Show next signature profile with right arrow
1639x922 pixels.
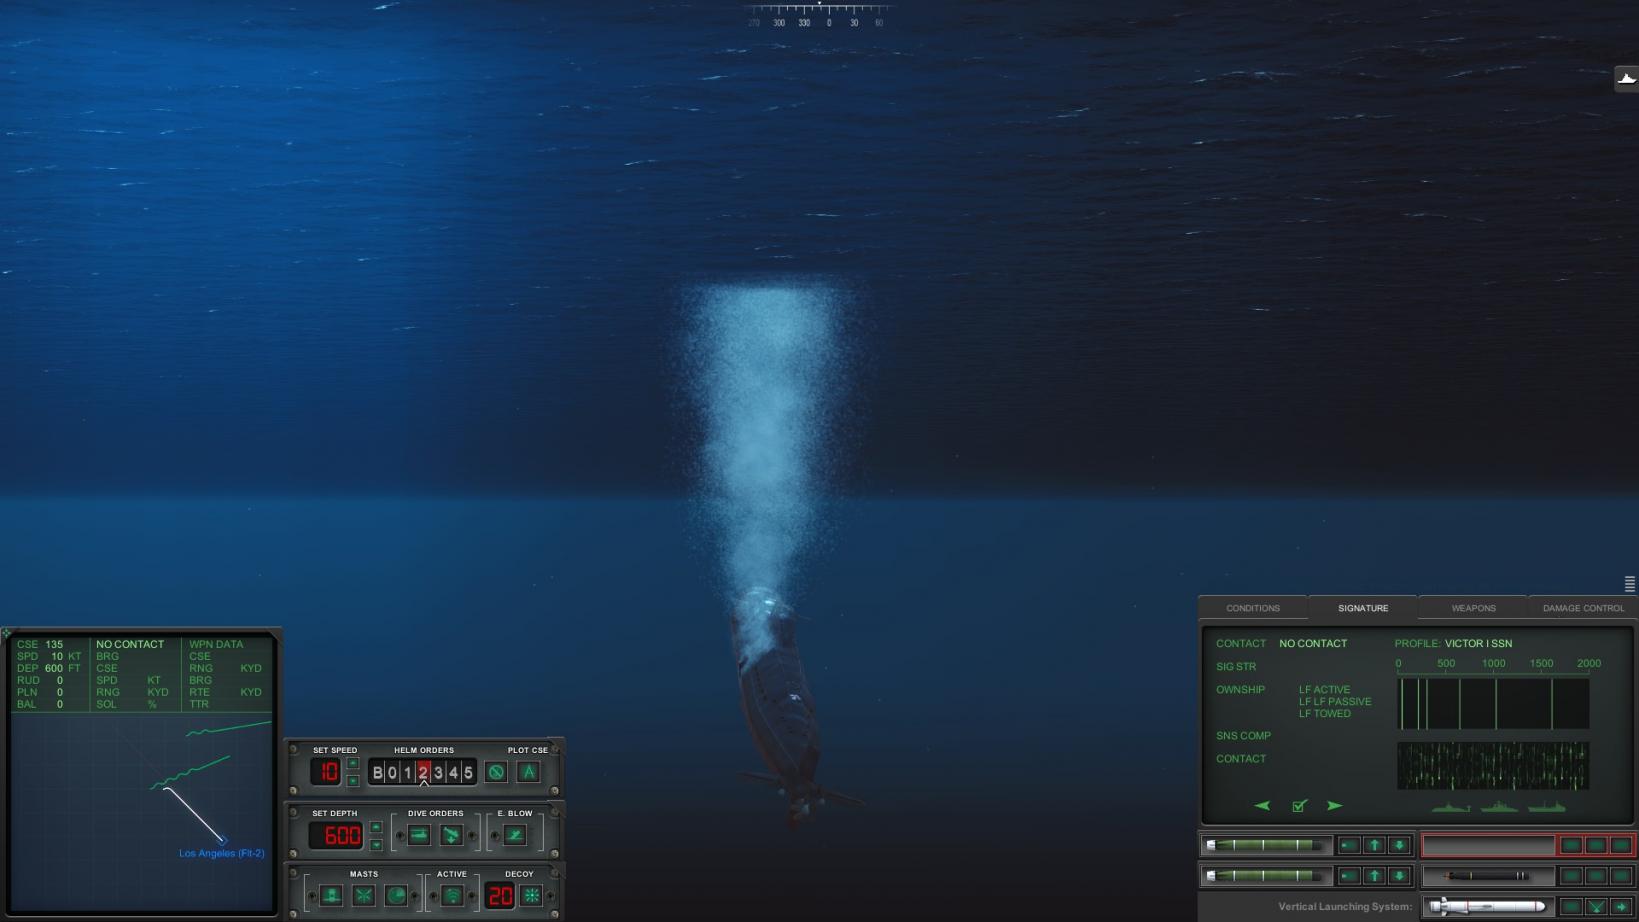1335,806
